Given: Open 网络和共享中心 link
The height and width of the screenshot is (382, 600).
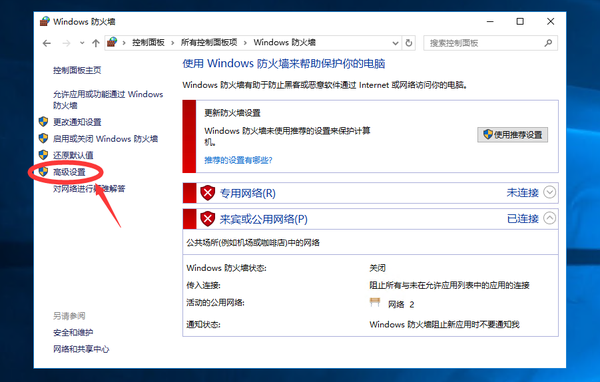Looking at the screenshot, I should [81, 349].
